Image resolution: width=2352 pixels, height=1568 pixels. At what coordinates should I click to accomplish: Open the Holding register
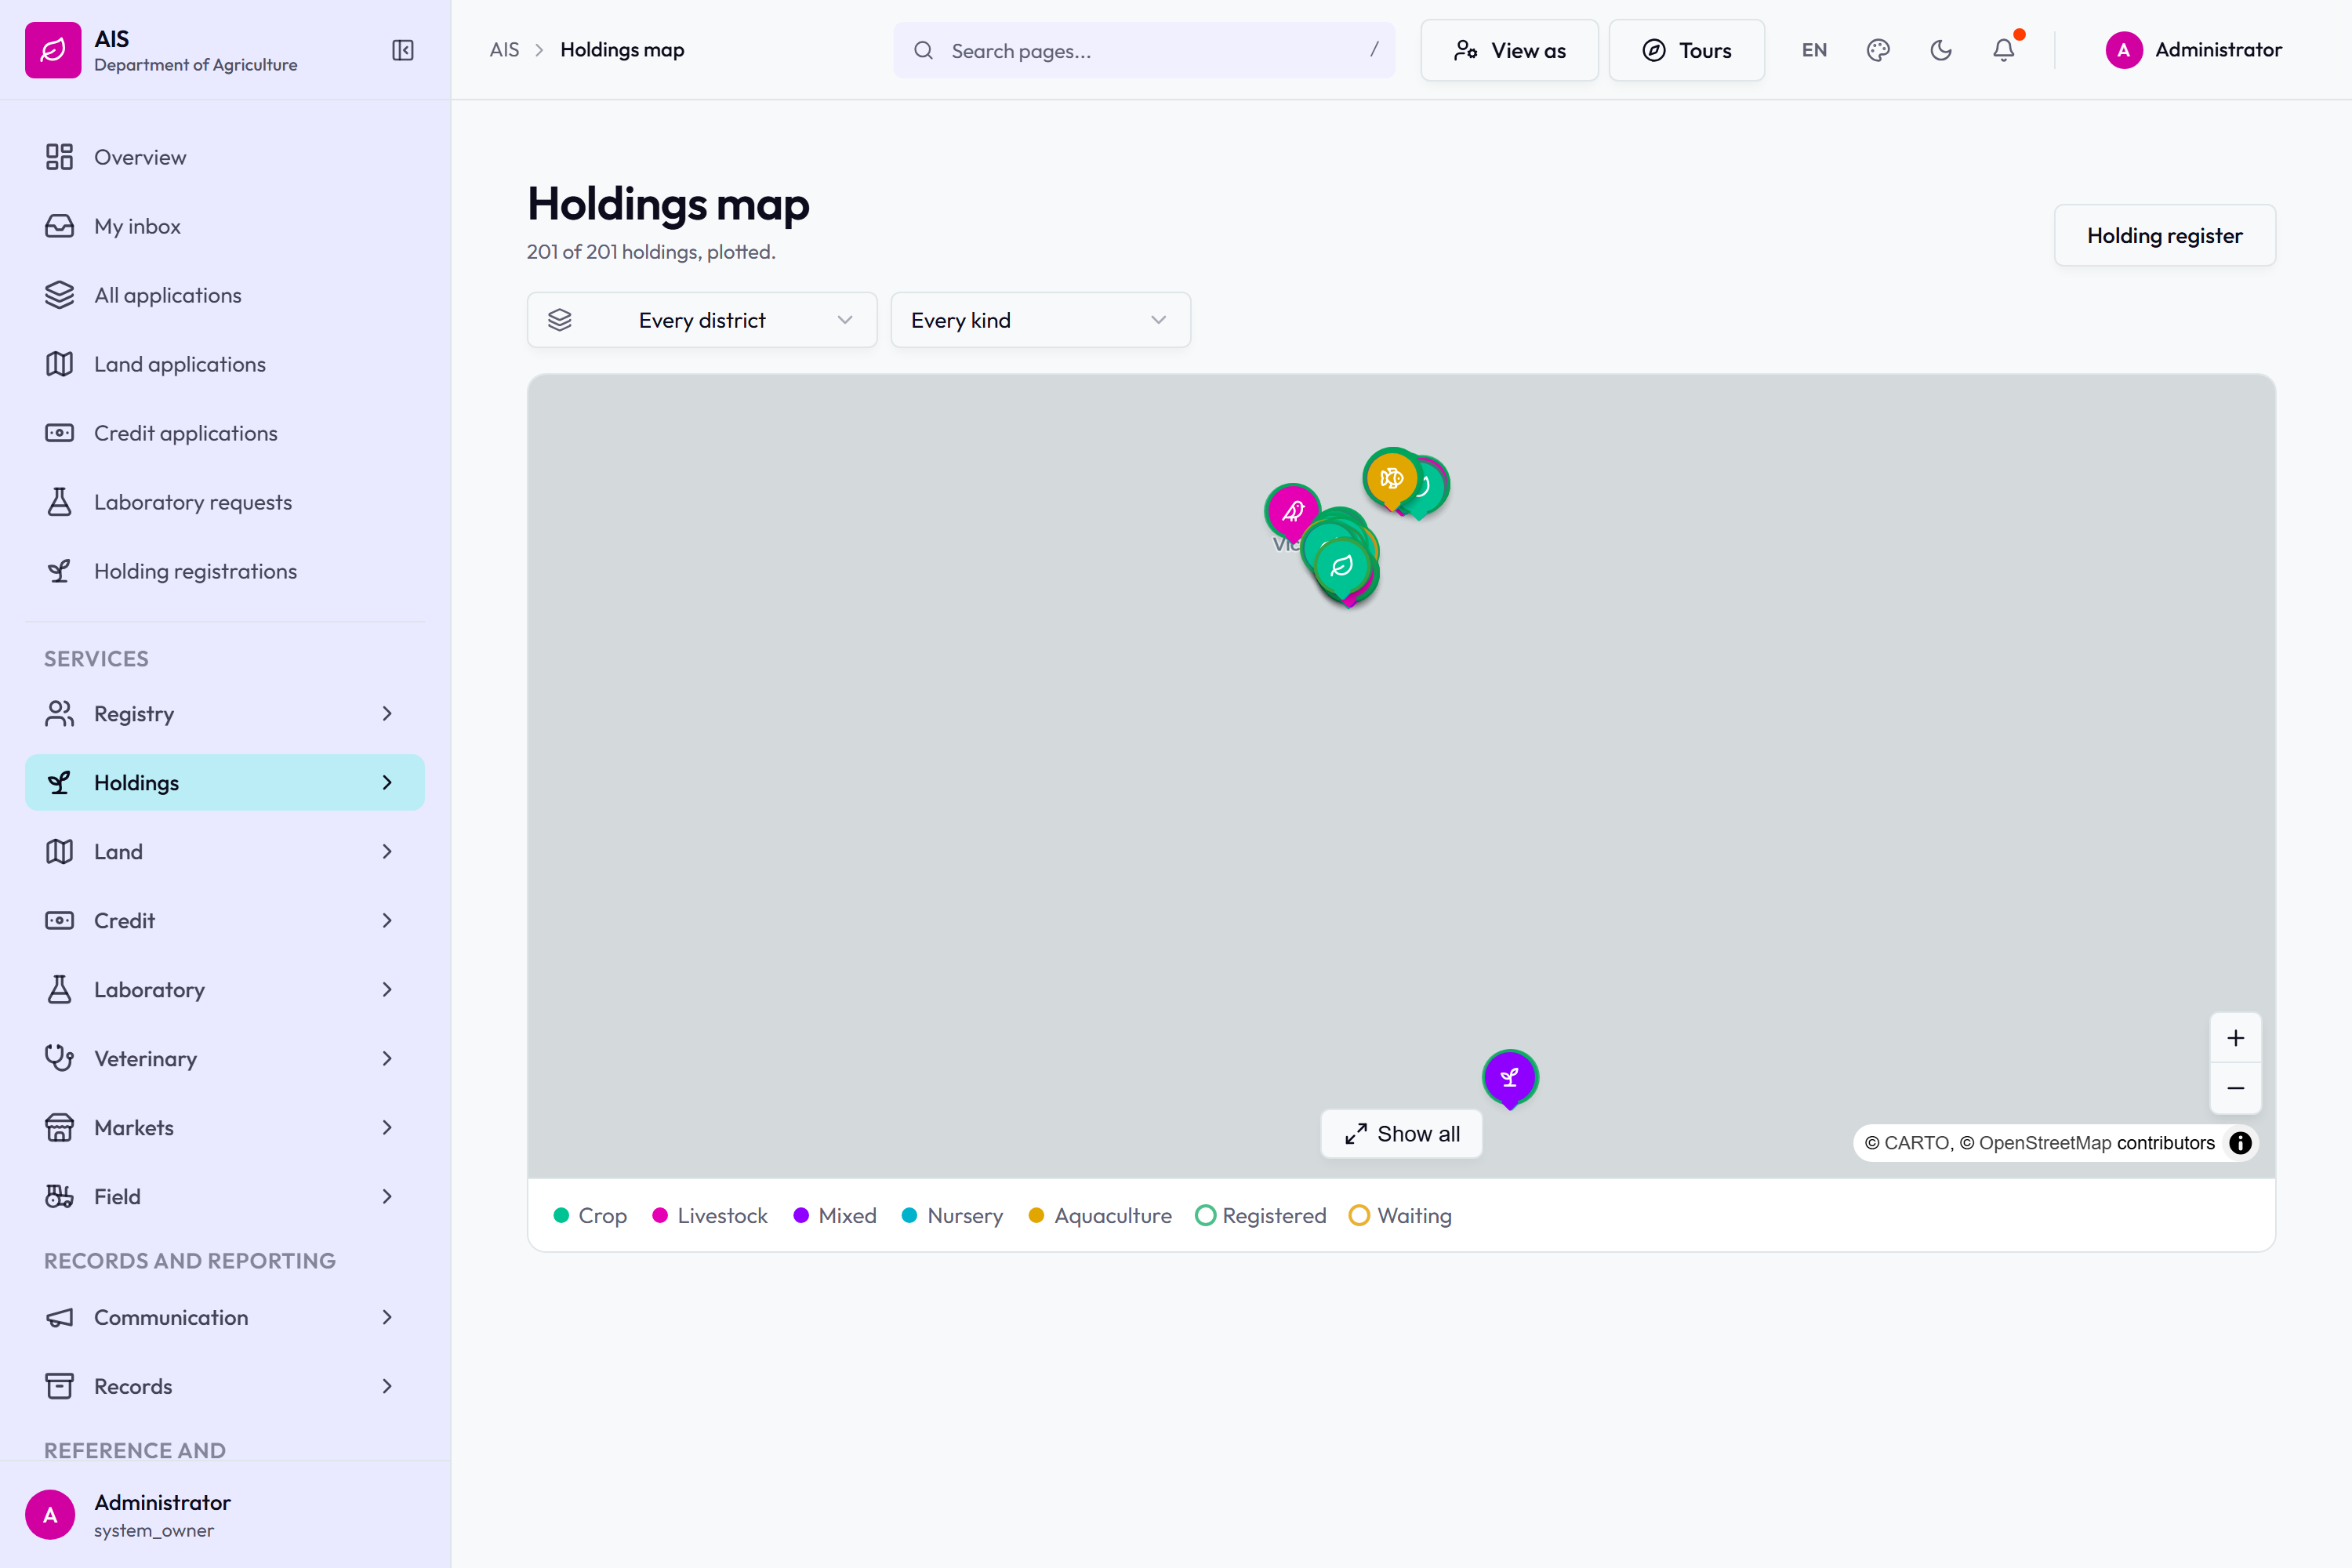click(2164, 236)
